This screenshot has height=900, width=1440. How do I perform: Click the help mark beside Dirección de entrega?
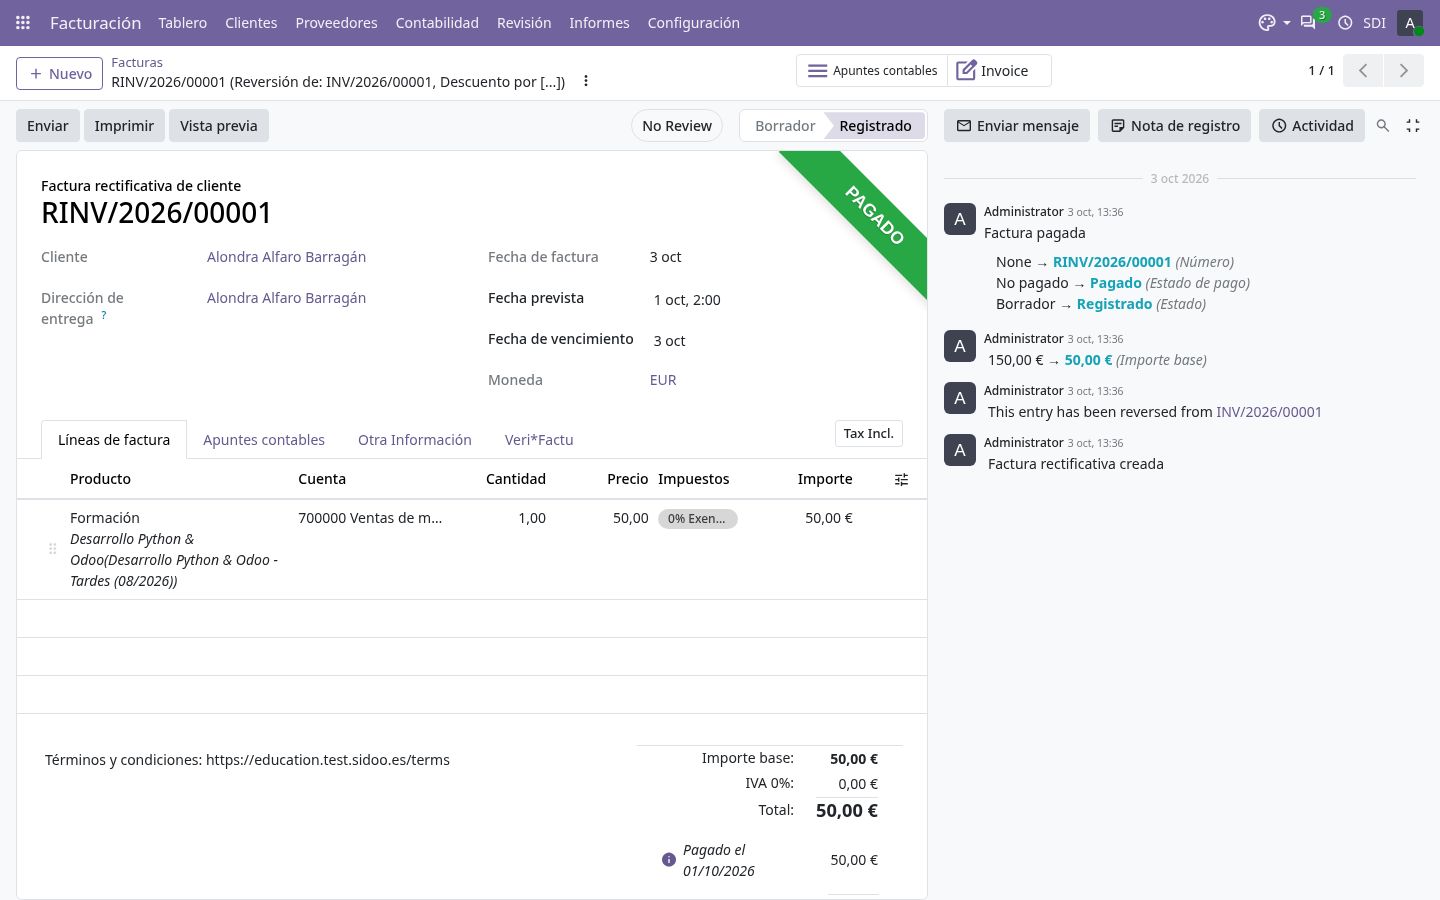[x=103, y=315]
